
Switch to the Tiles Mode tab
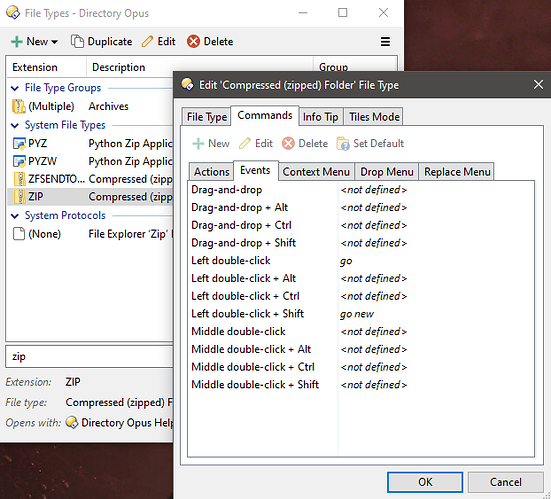coord(374,117)
